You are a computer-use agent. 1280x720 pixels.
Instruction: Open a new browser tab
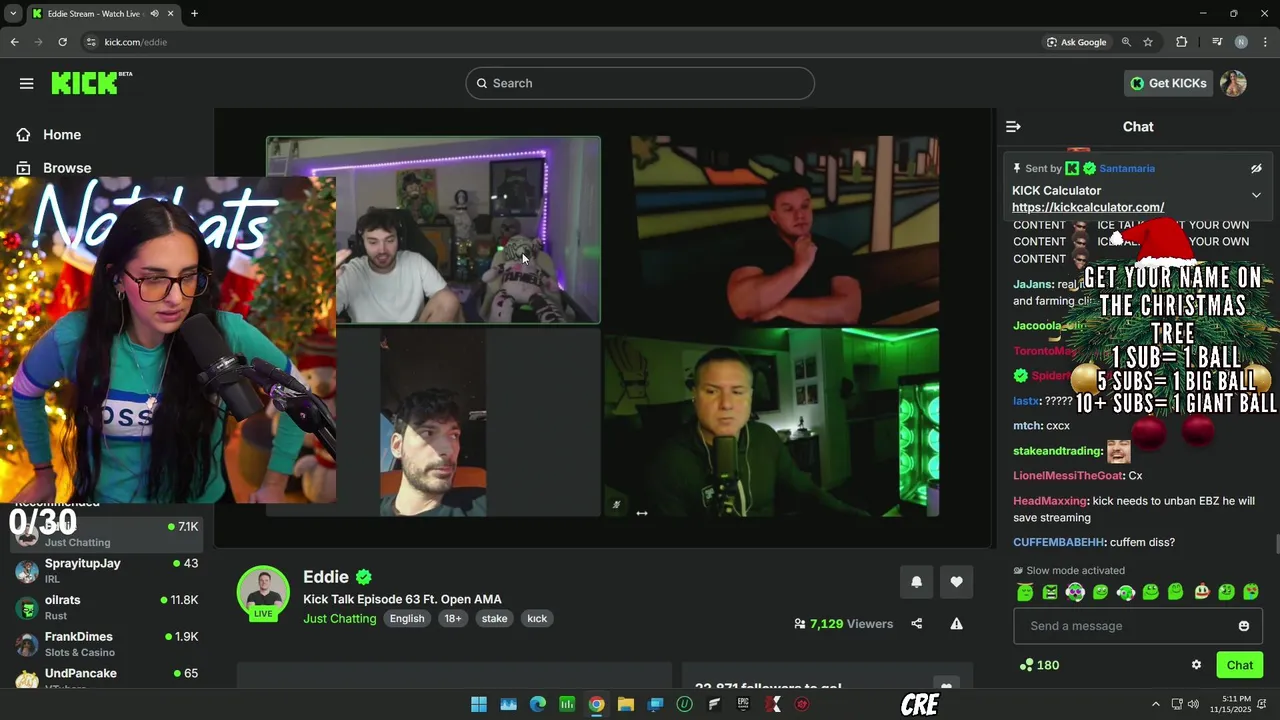(x=194, y=14)
